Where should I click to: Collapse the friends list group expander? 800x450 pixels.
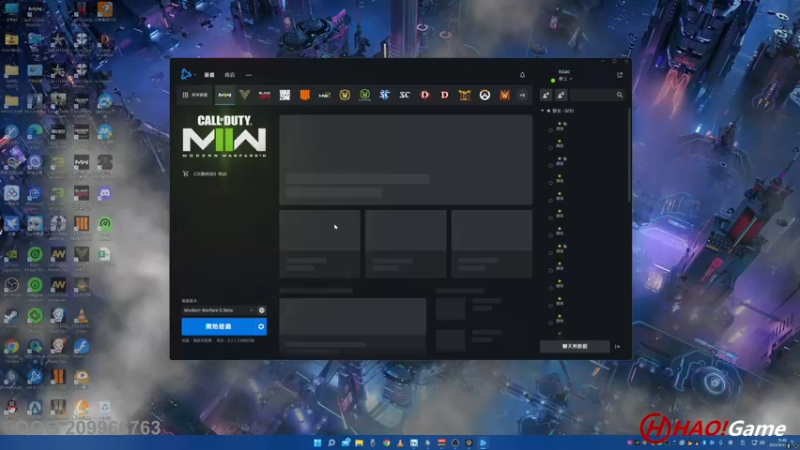(x=542, y=111)
